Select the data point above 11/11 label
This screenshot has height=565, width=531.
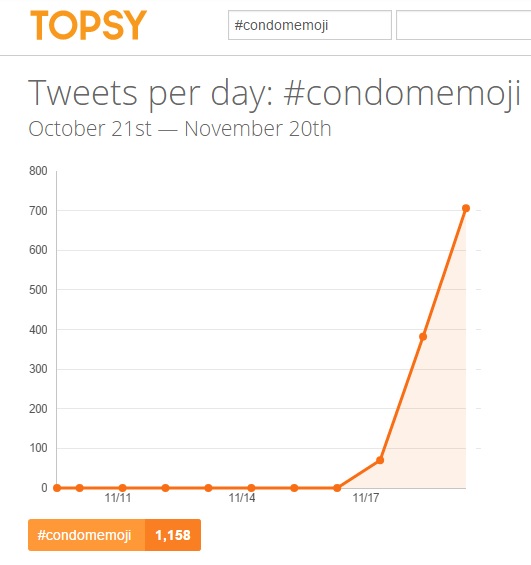click(x=122, y=488)
